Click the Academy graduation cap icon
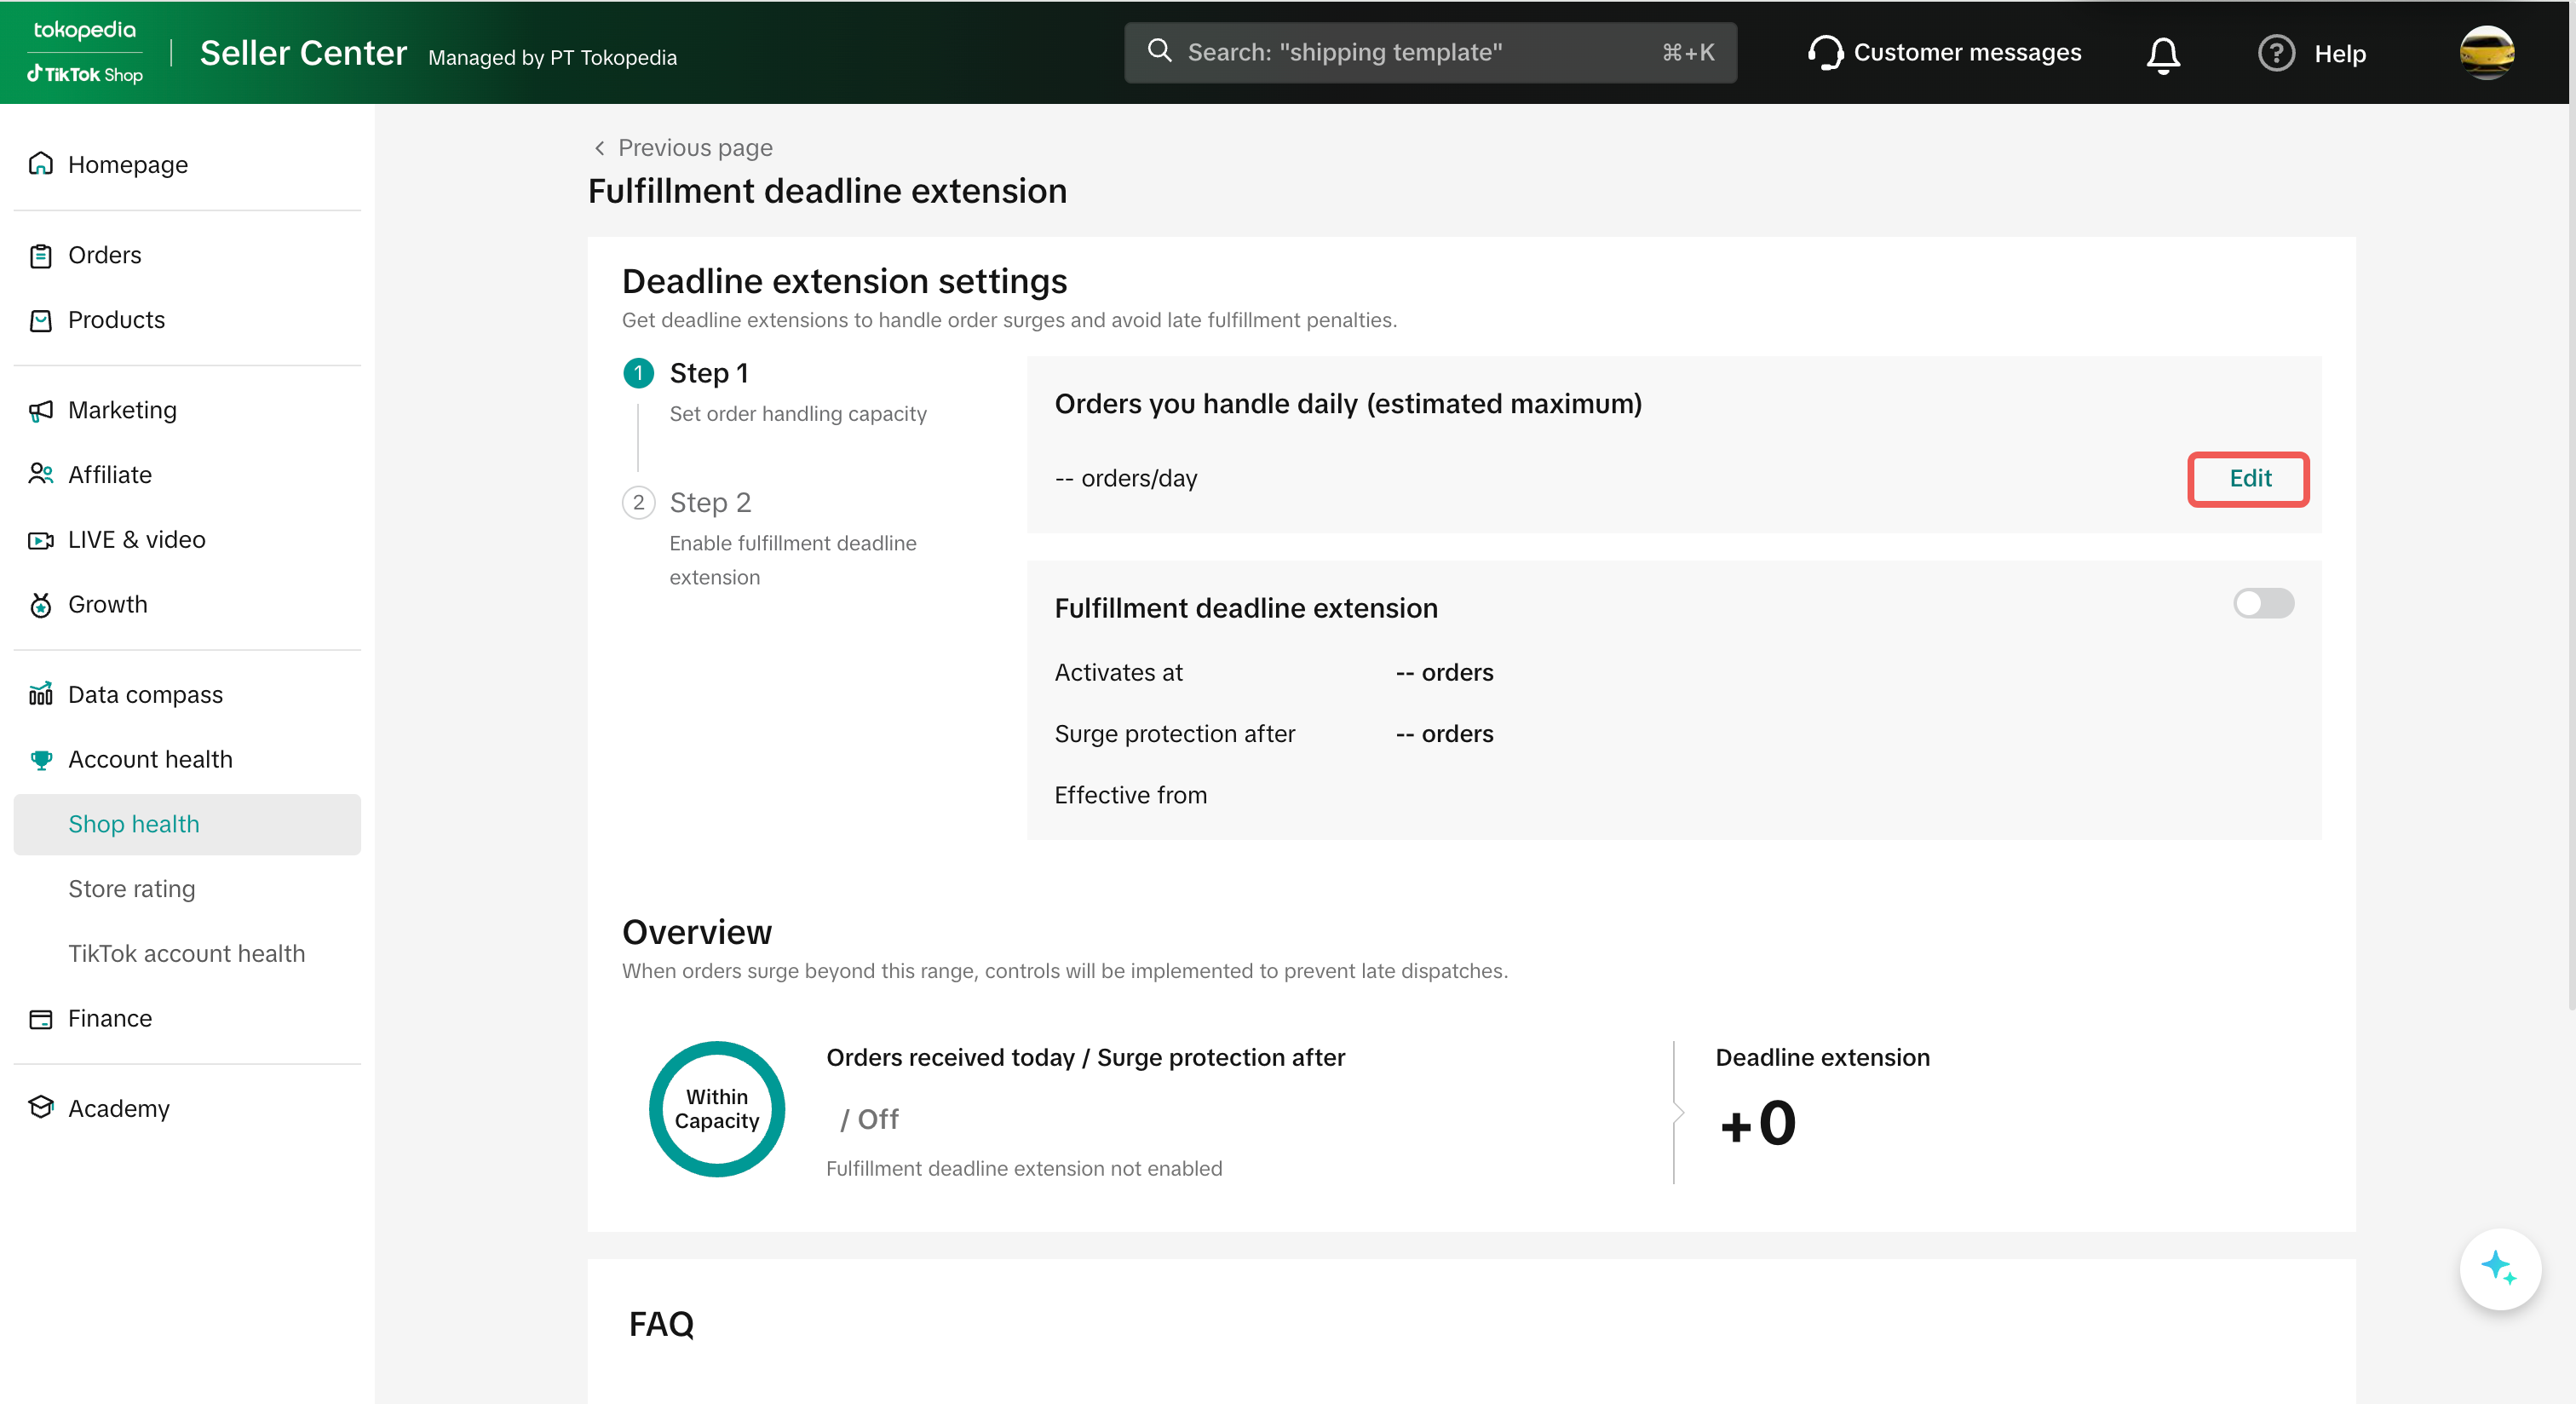Screen dimensions: 2576x1404 click(x=41, y=1108)
